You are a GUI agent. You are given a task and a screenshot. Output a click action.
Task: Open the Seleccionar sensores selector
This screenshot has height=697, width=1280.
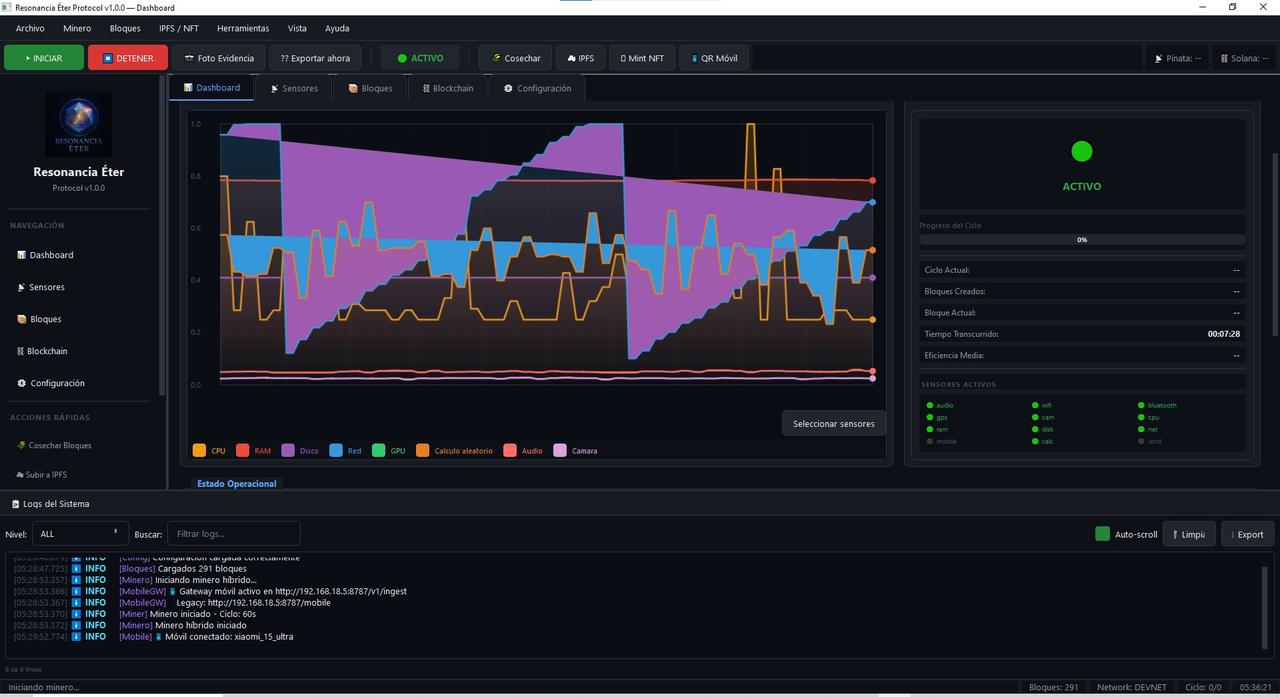pos(833,424)
